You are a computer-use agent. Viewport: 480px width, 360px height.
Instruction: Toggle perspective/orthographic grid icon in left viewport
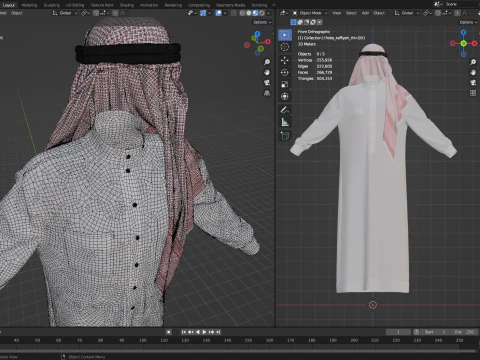click(267, 93)
